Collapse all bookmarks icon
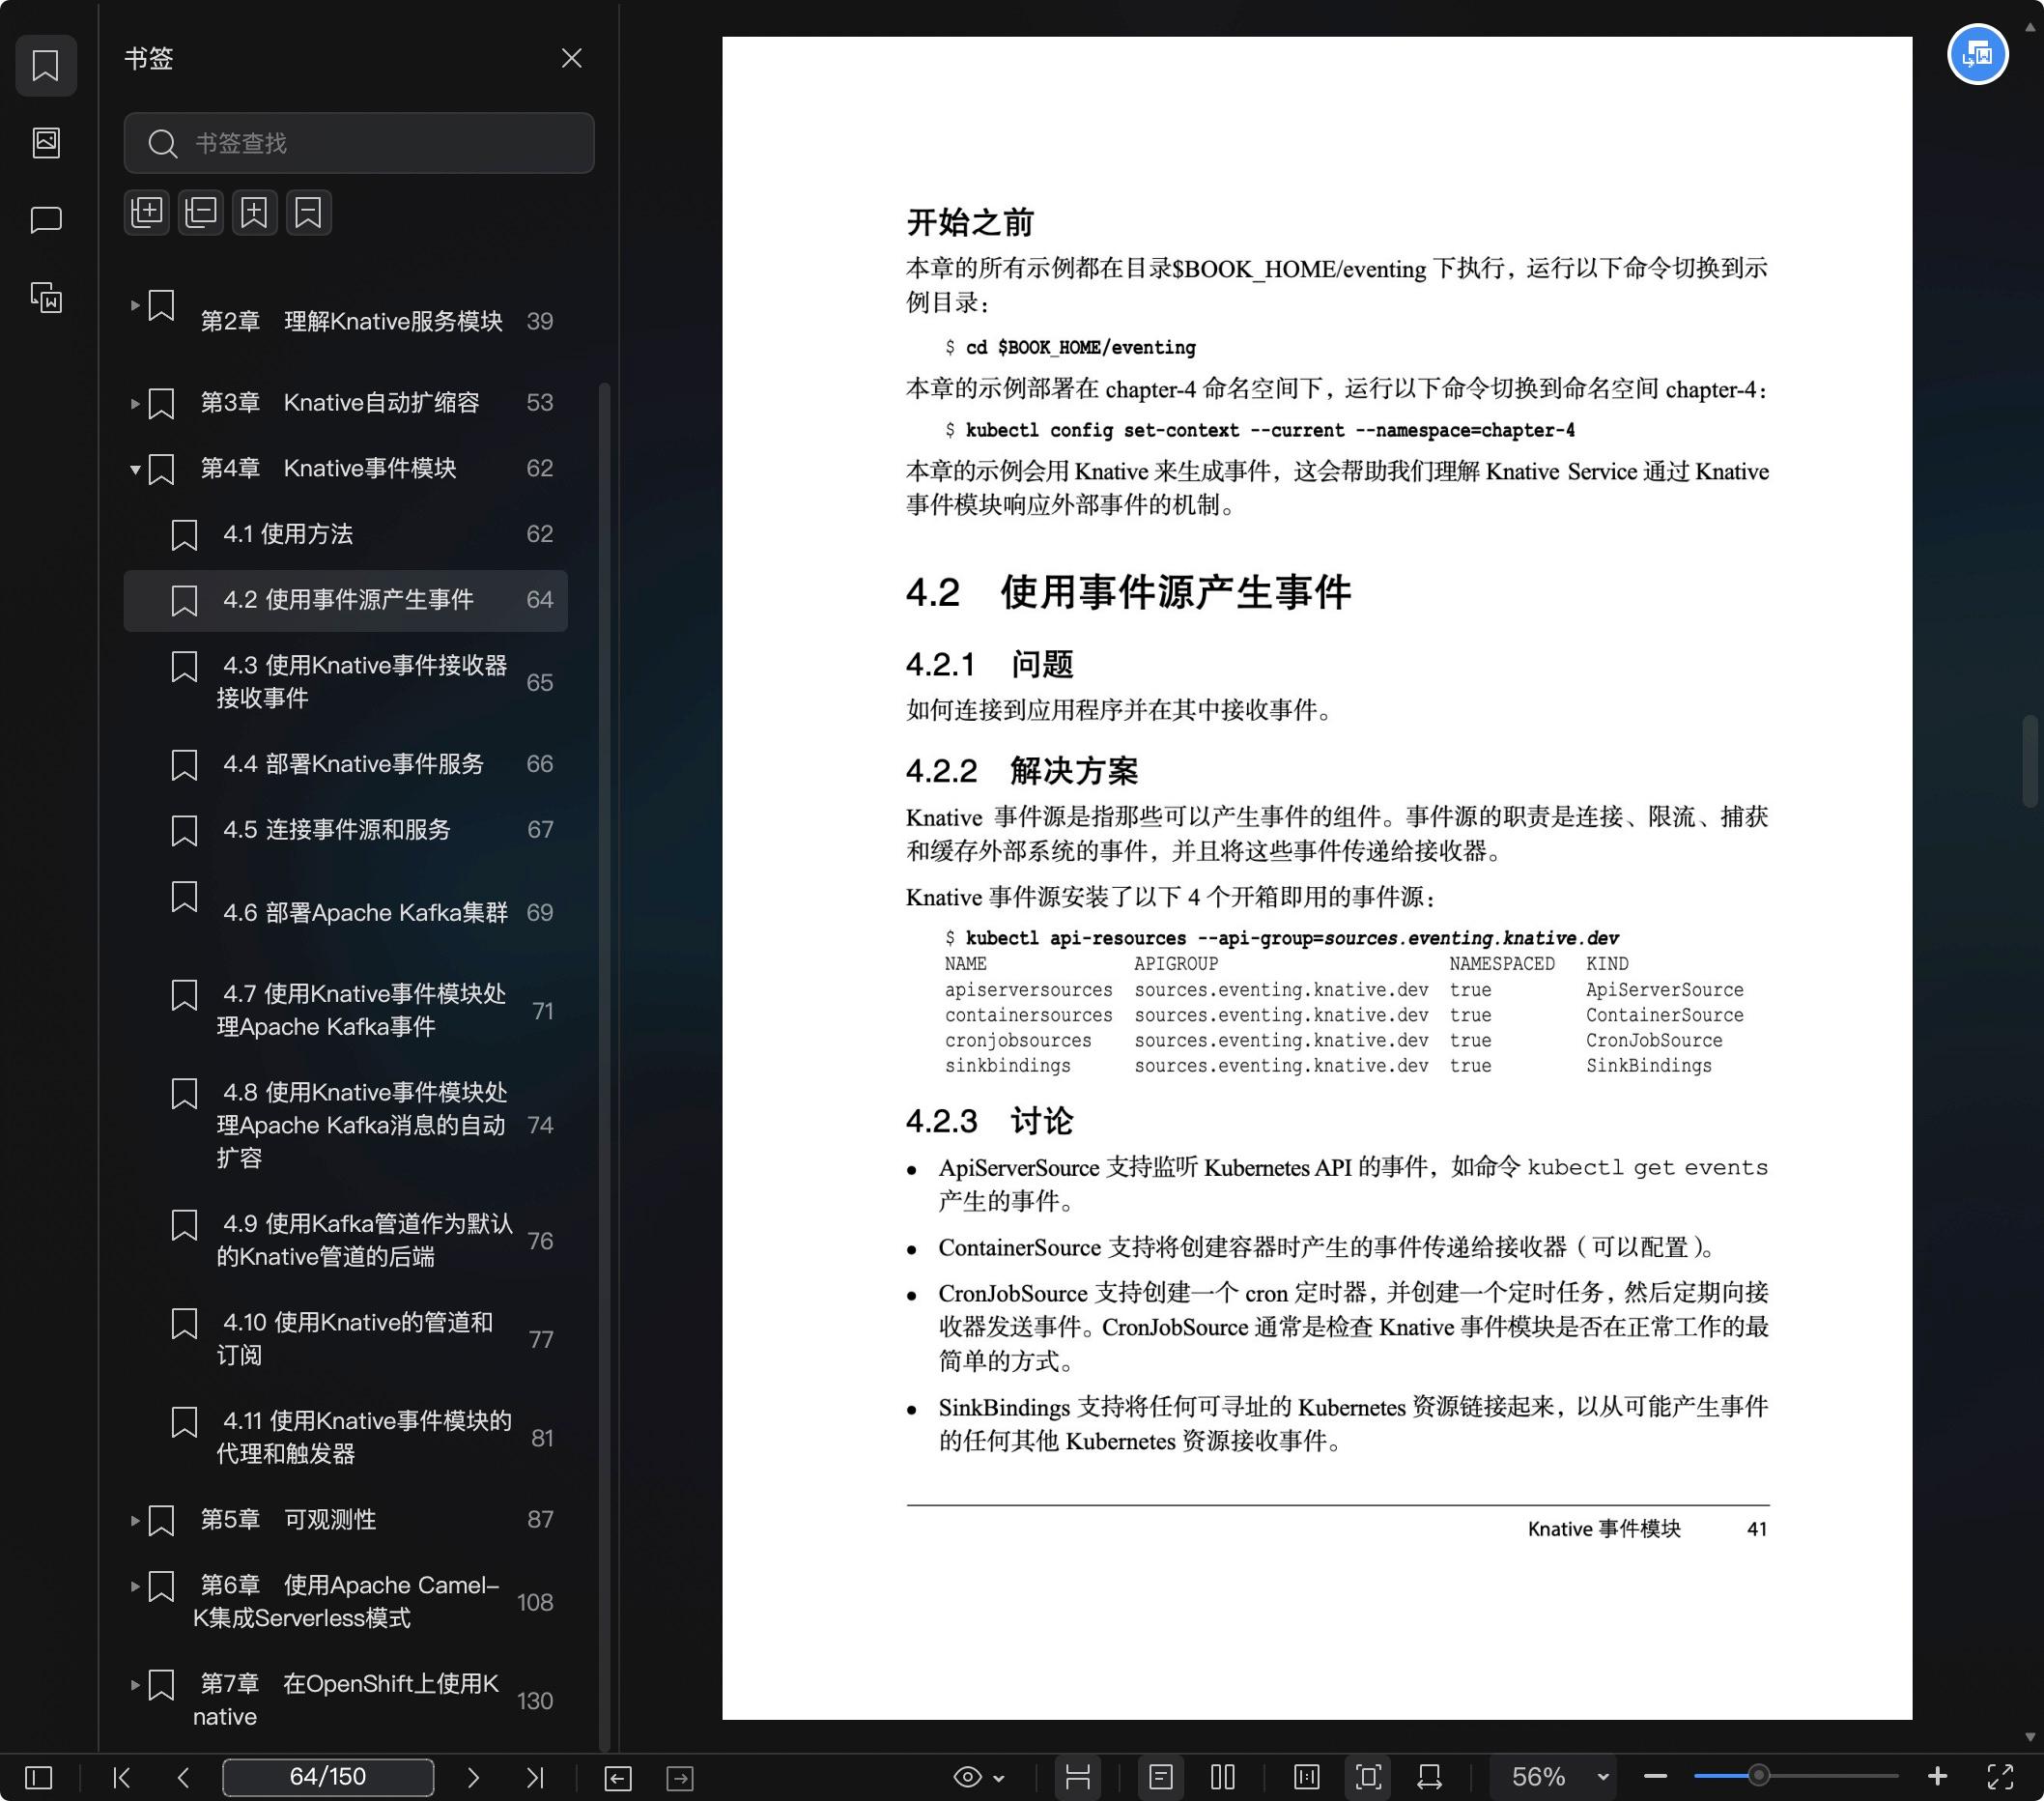 point(201,212)
